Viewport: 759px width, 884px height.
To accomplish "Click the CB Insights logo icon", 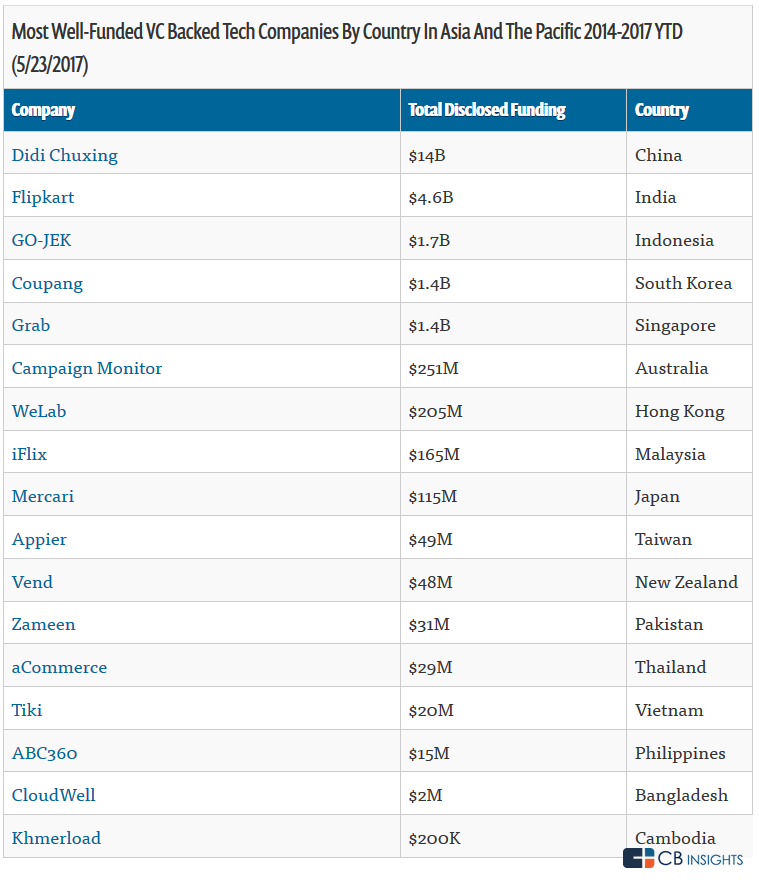I will click(x=638, y=859).
